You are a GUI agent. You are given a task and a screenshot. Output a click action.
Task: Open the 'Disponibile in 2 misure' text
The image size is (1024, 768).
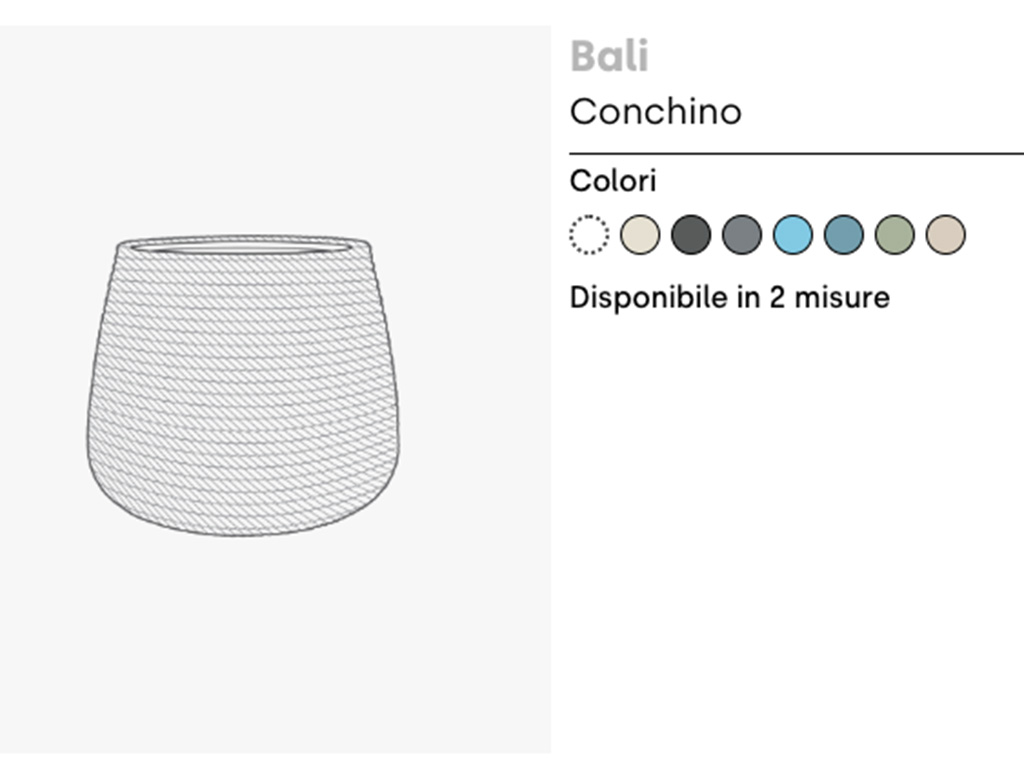(729, 297)
